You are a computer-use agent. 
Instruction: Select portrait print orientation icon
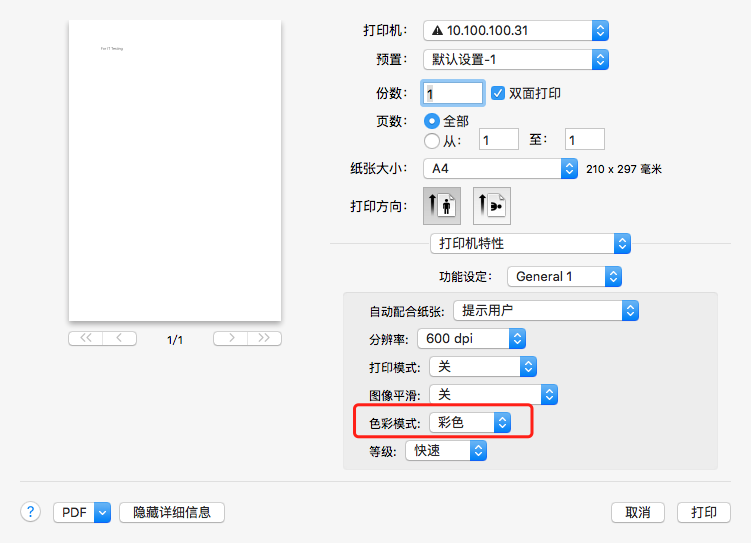tap(442, 206)
